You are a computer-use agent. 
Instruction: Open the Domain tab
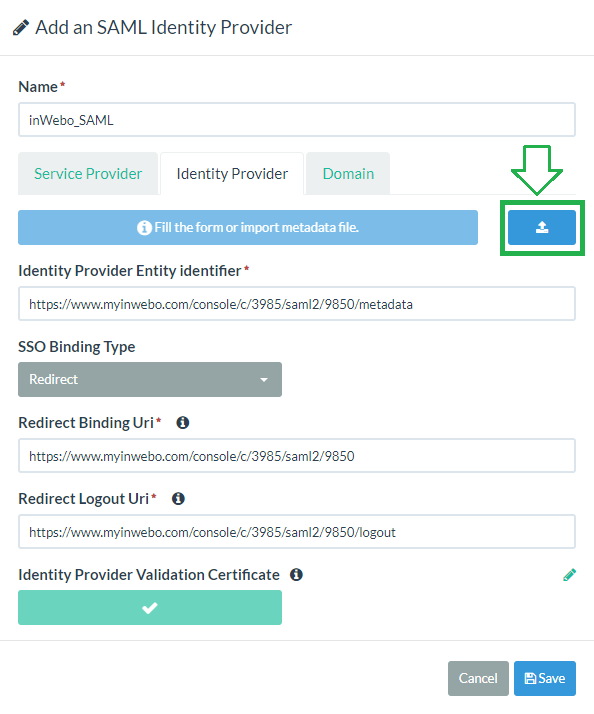click(348, 173)
